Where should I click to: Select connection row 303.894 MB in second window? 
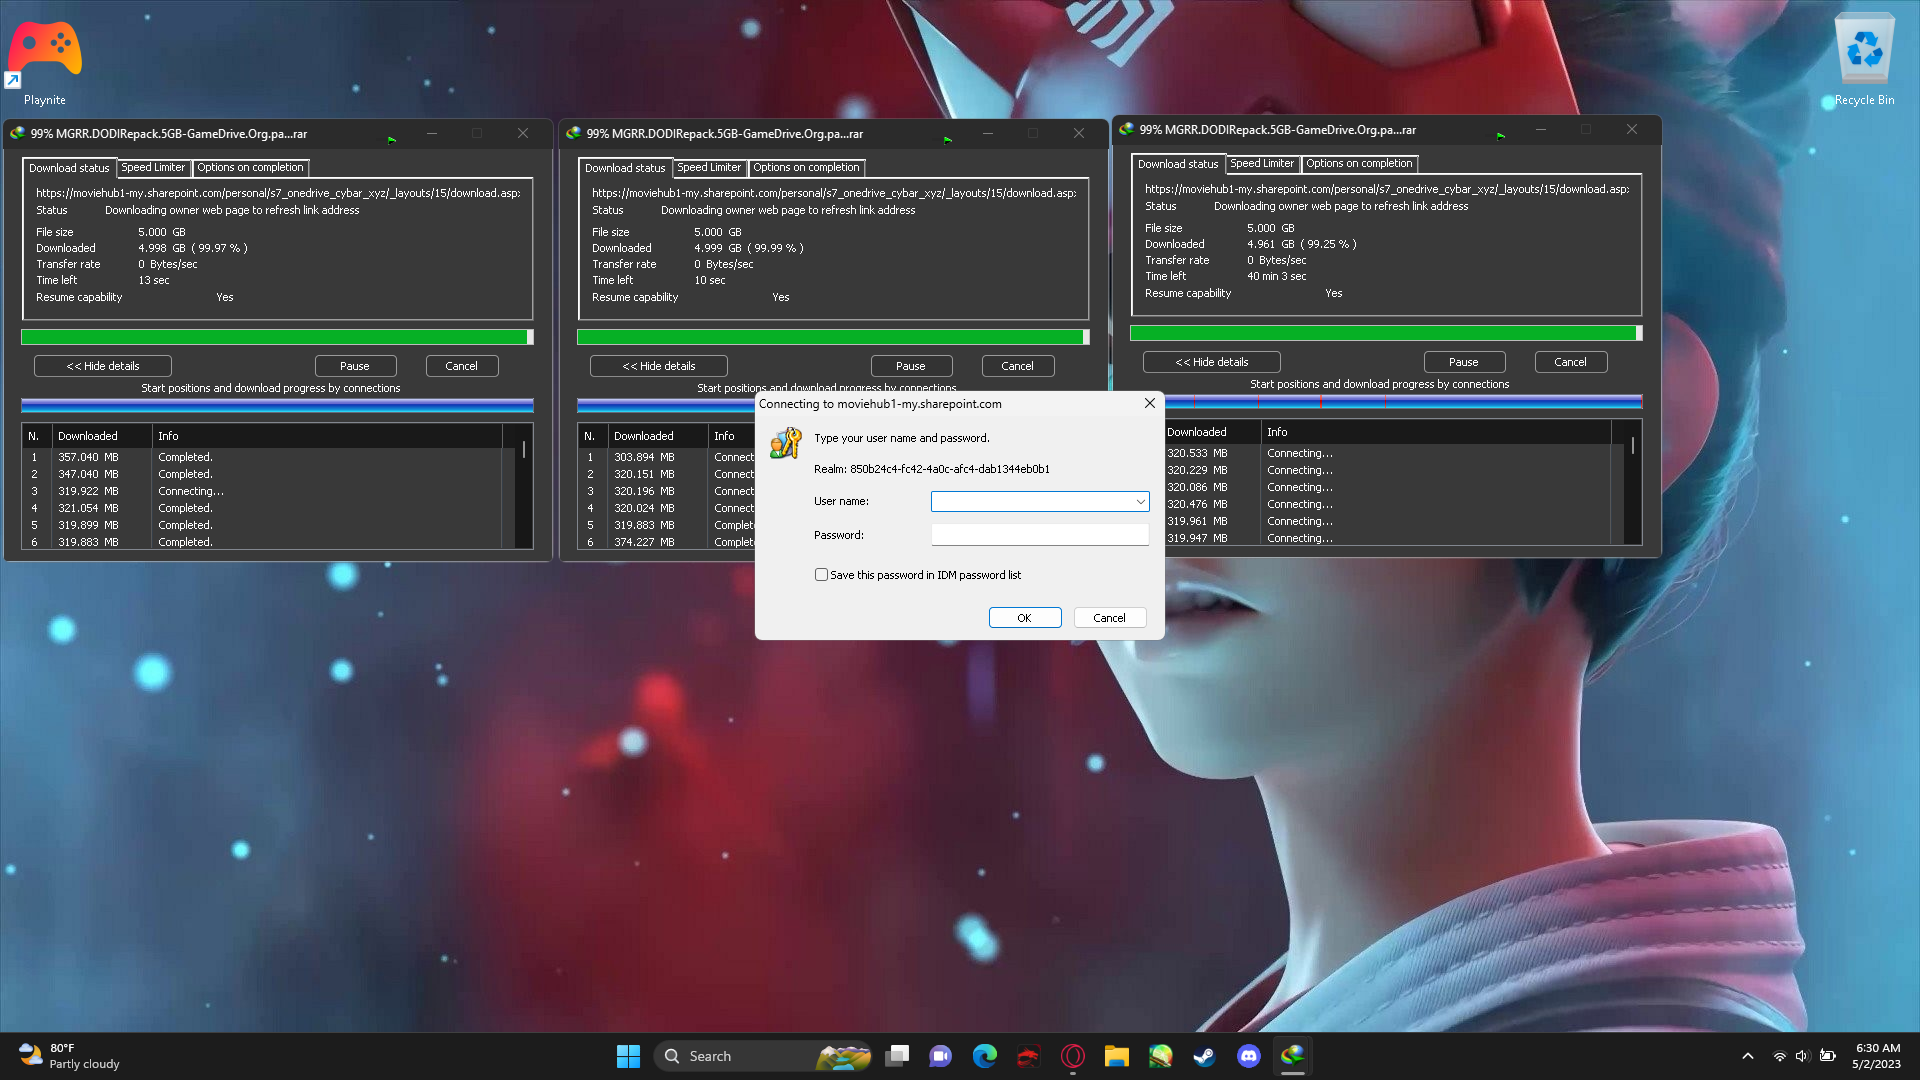[x=667, y=457]
